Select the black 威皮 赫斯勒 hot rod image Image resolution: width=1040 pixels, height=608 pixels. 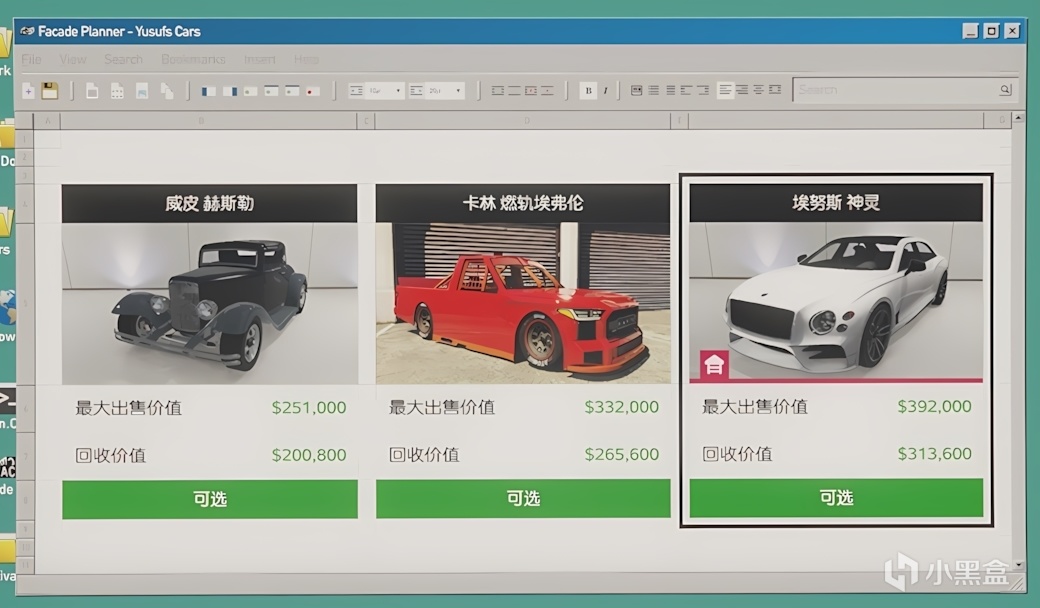click(x=210, y=303)
